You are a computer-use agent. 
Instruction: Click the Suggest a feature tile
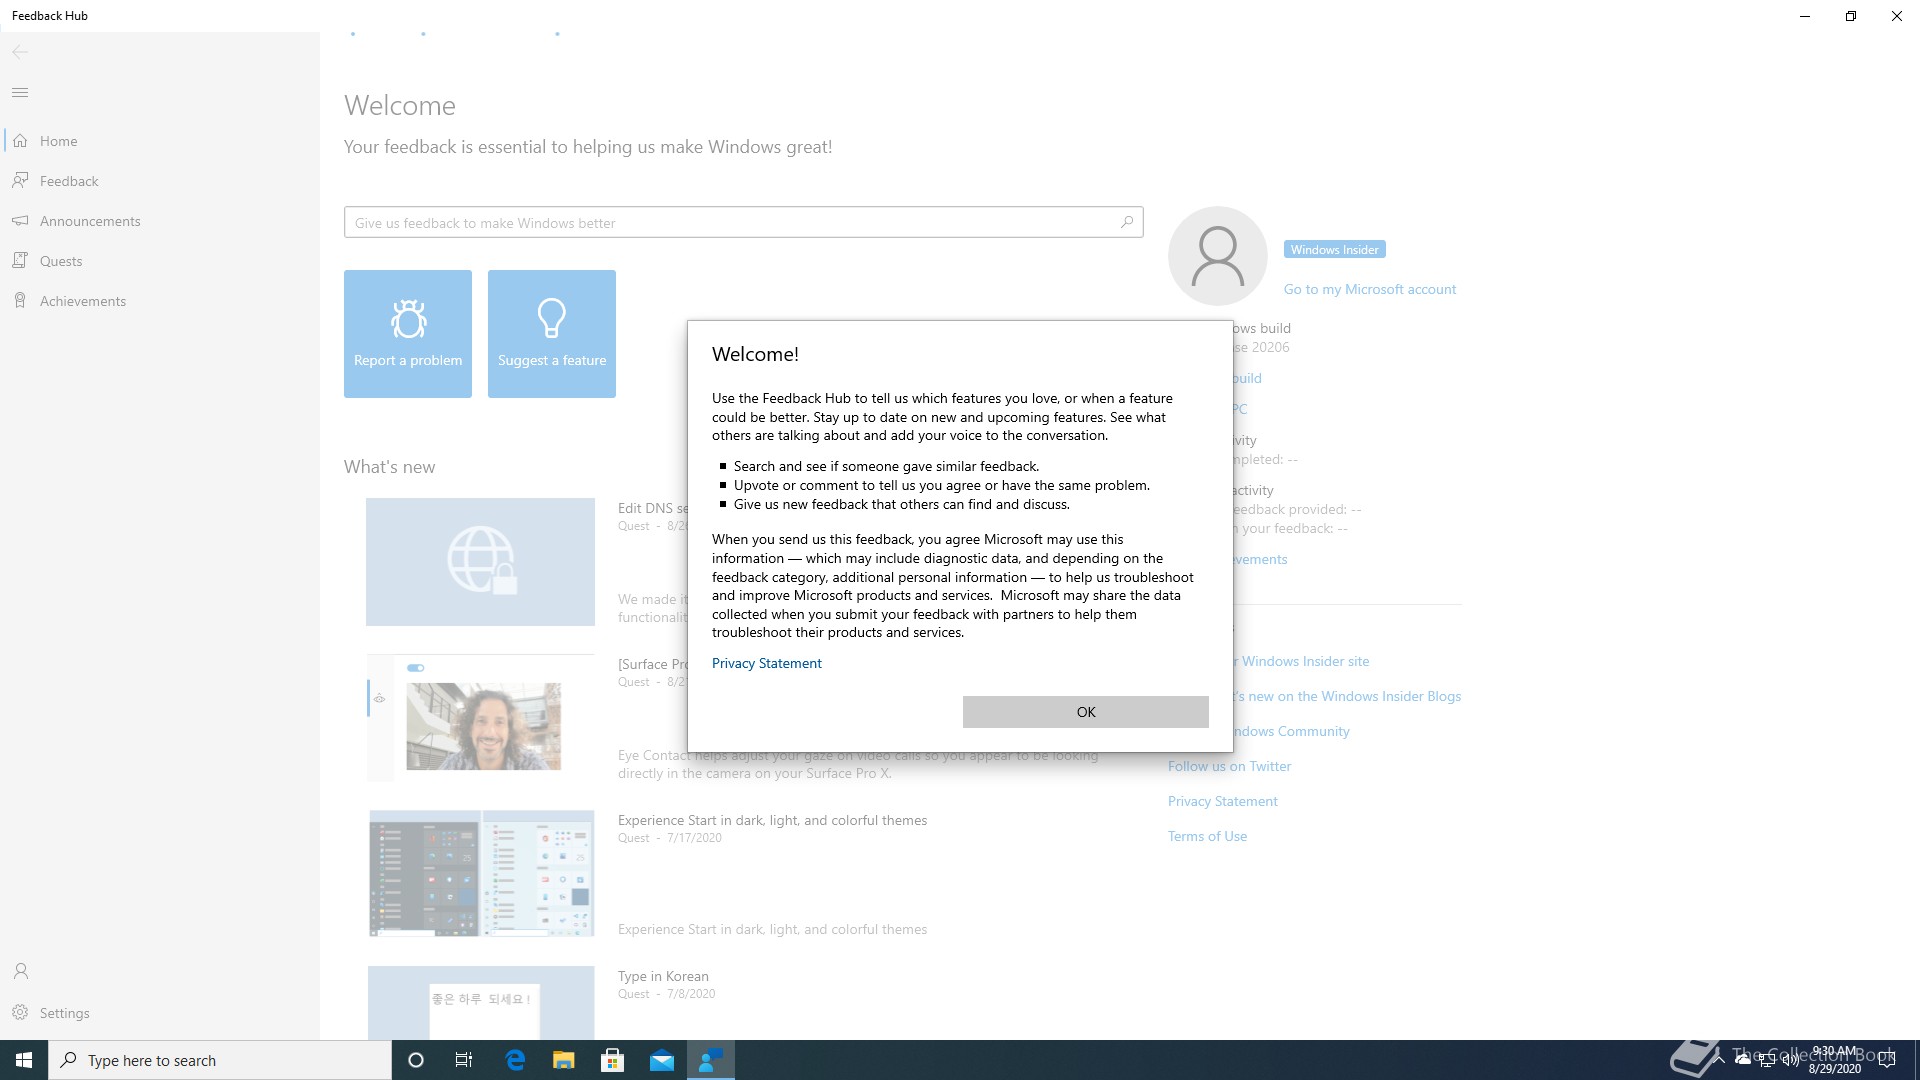point(552,334)
